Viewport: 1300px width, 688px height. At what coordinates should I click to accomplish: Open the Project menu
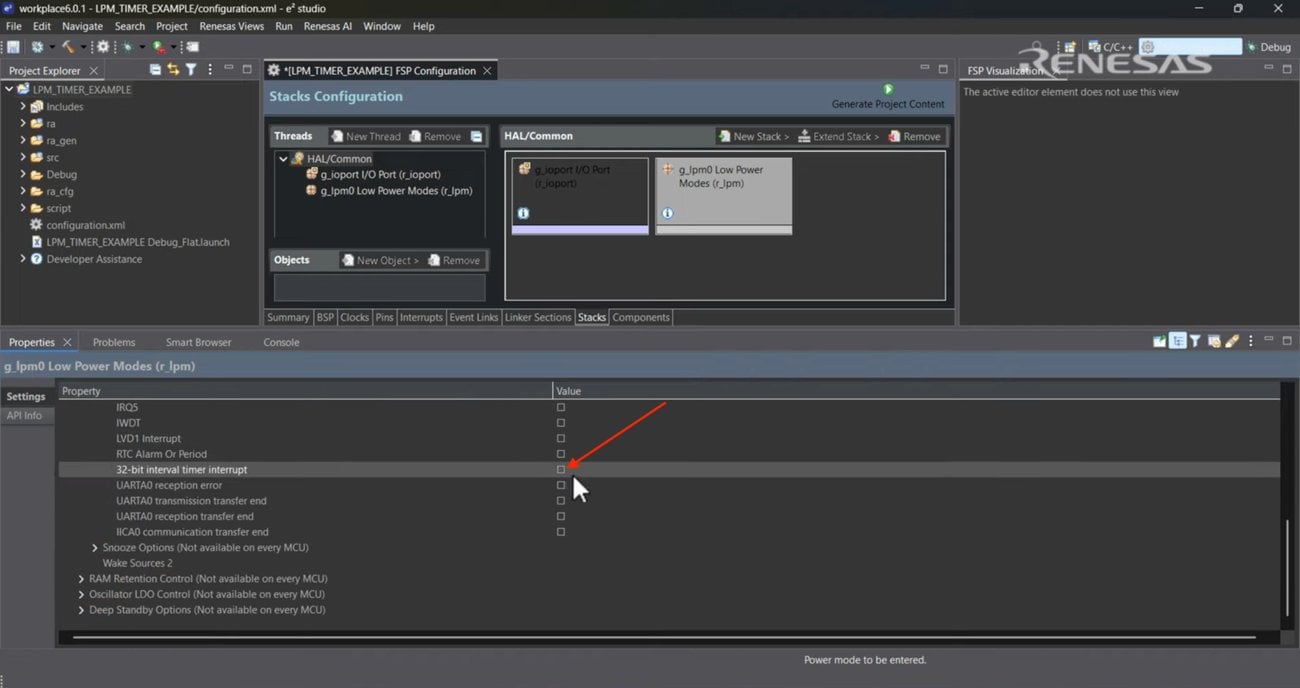tap(171, 26)
